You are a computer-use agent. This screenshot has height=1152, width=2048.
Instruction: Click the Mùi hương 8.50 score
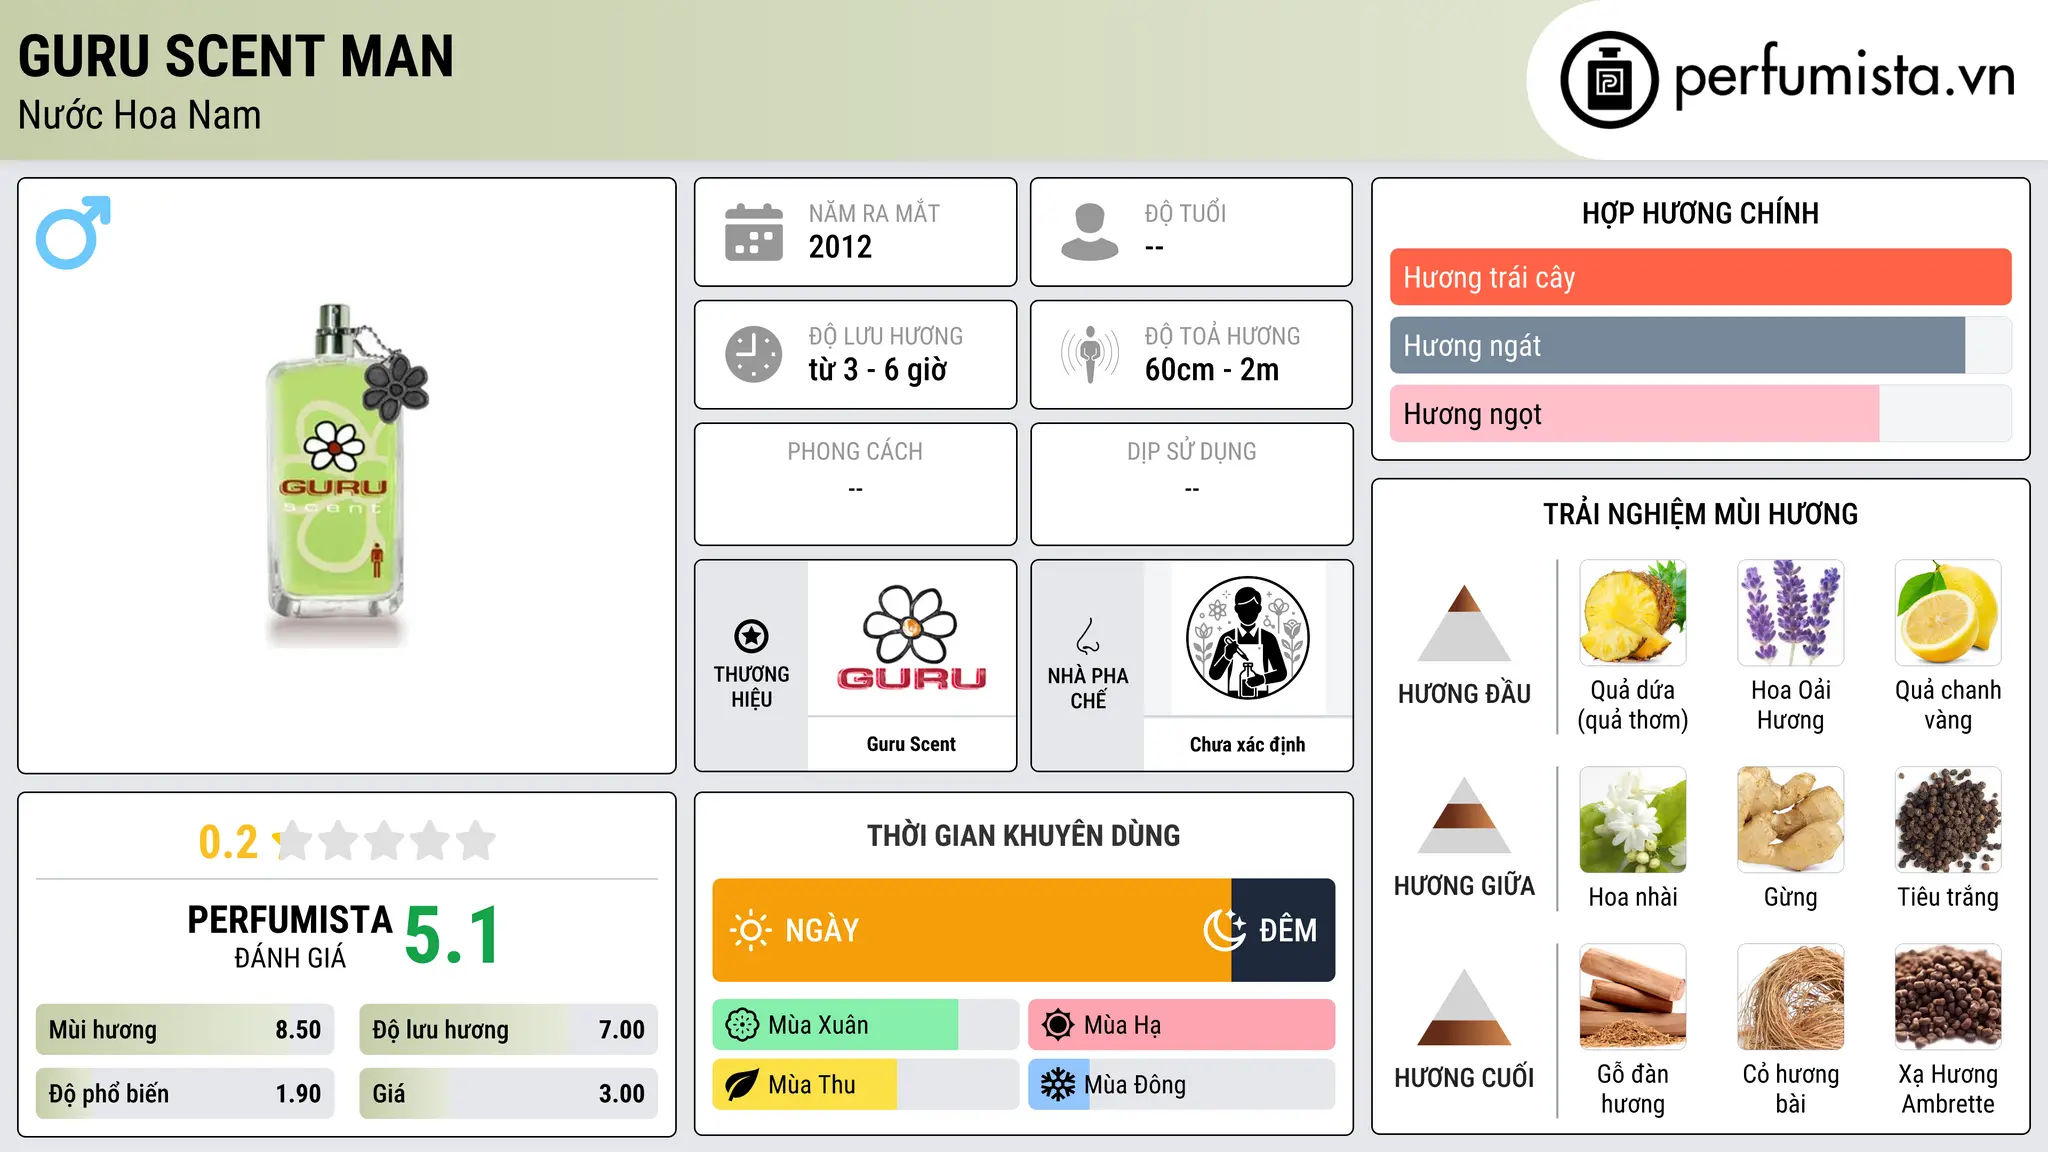pyautogui.click(x=185, y=1030)
